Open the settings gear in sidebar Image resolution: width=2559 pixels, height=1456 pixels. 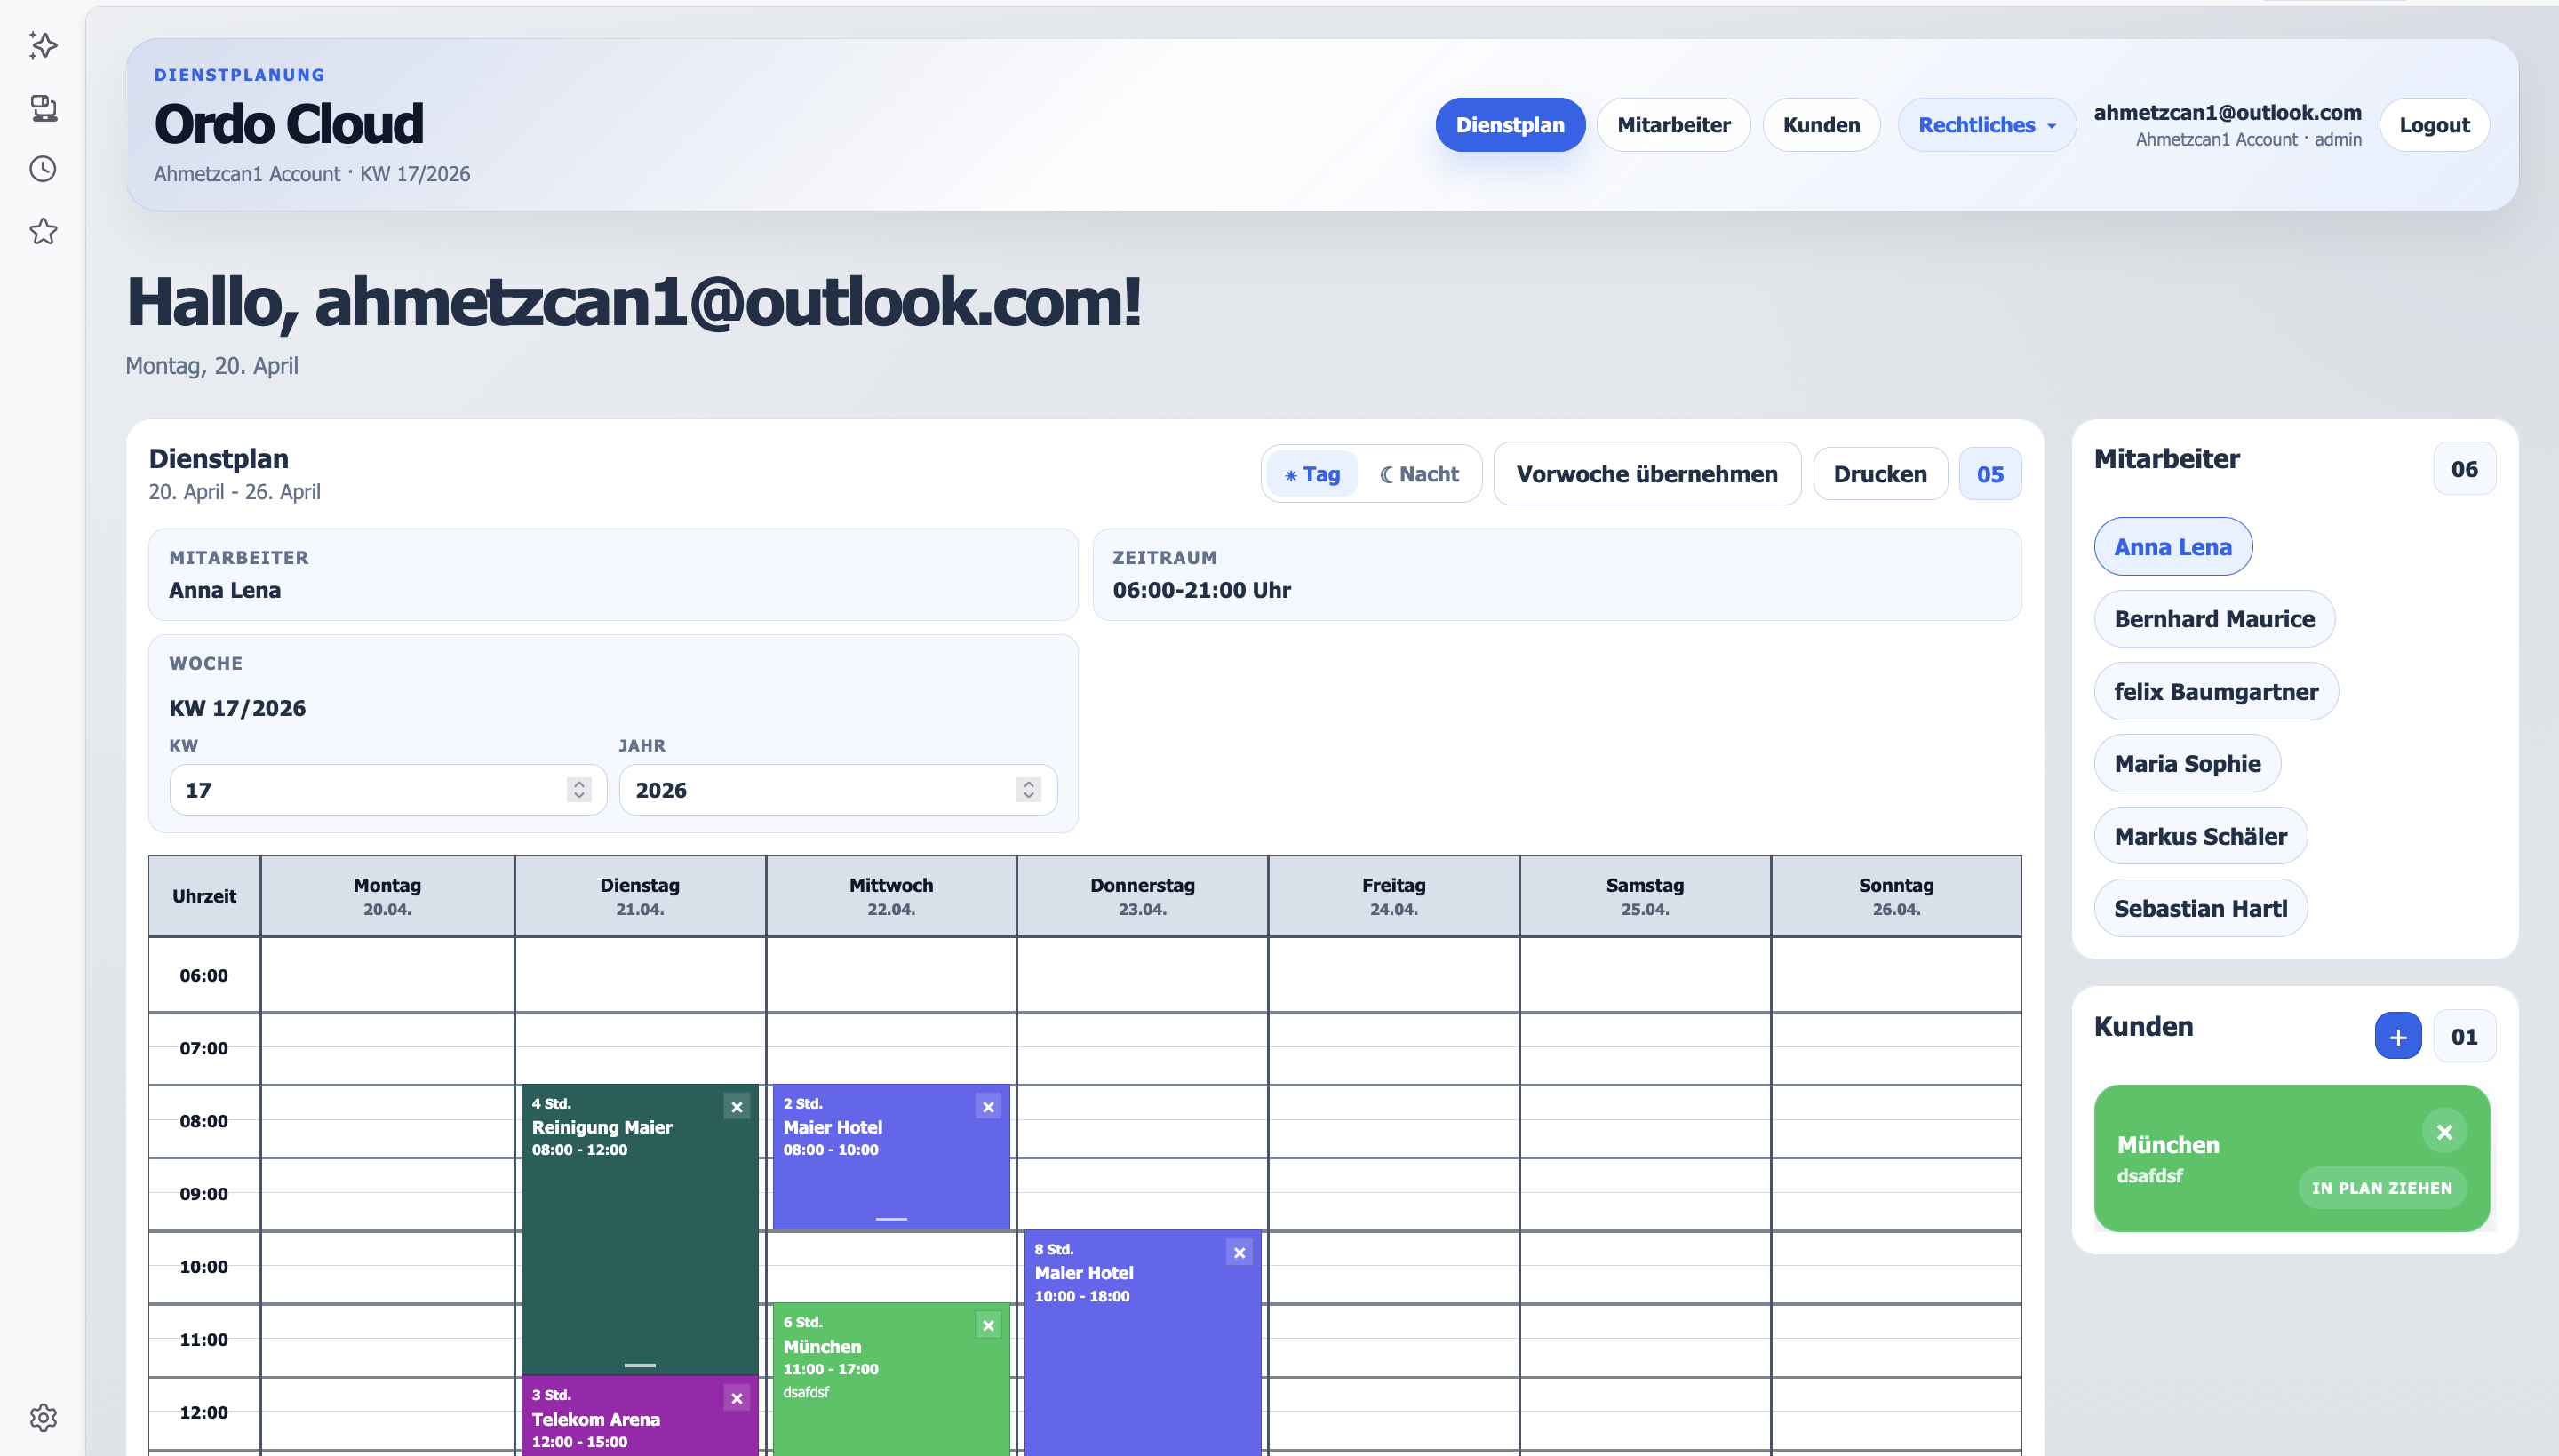click(43, 1417)
